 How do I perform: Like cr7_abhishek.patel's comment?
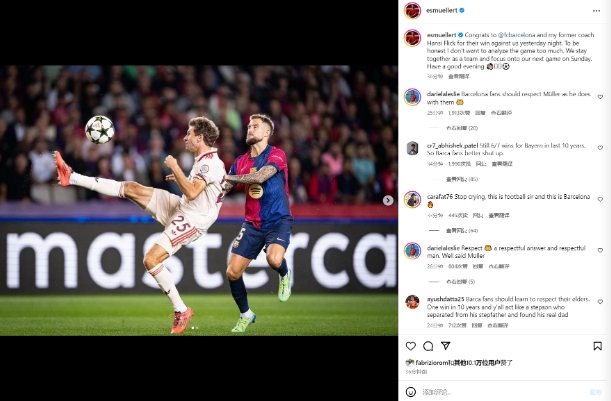click(x=600, y=148)
